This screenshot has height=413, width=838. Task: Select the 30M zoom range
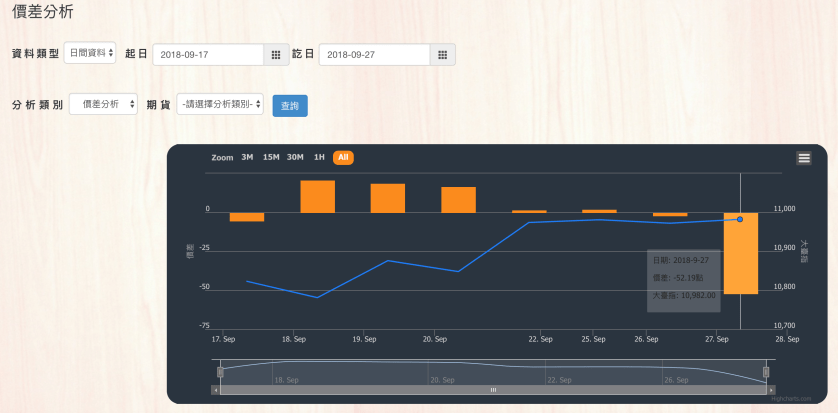[x=295, y=157]
